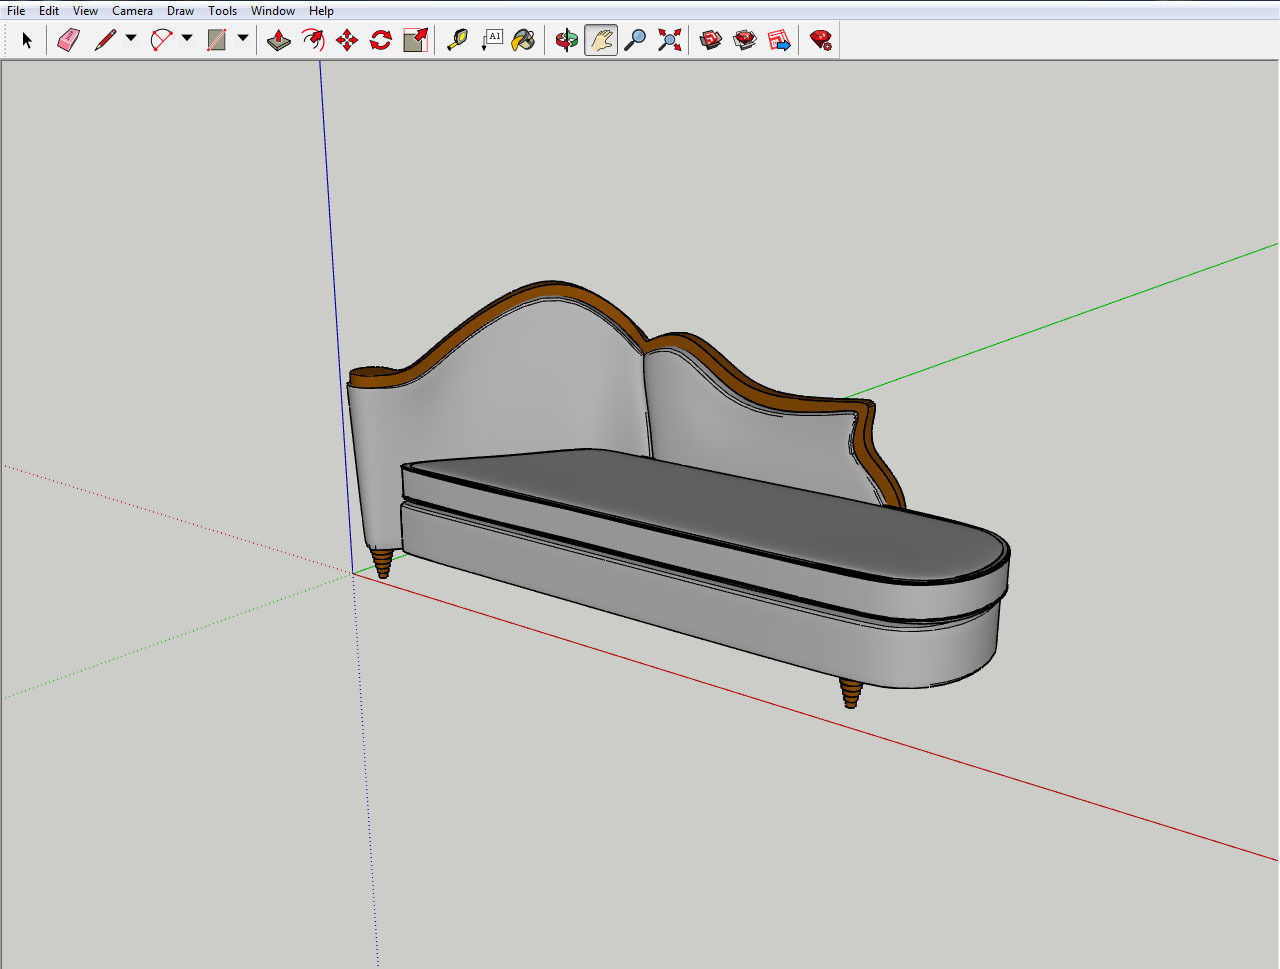Select the Text label tool
1280x969 pixels.
point(491,40)
